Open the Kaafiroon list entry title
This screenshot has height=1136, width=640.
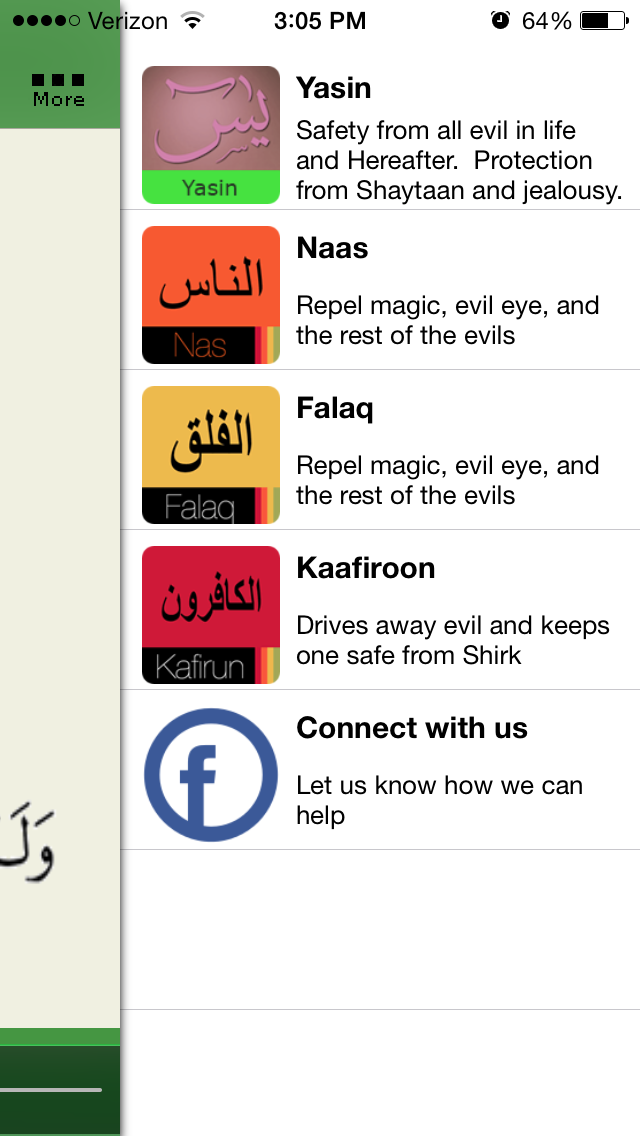(x=366, y=568)
